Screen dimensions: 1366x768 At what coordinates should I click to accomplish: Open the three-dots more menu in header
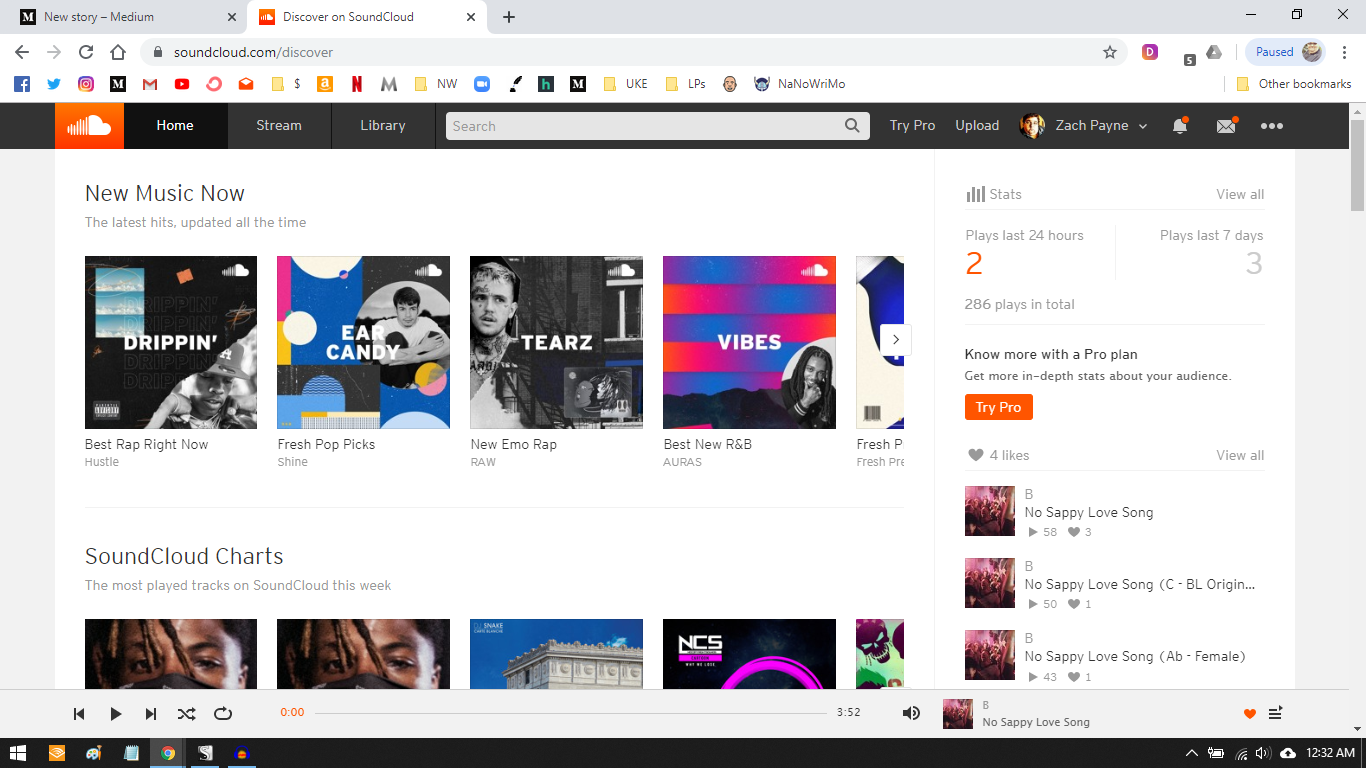point(1271,126)
